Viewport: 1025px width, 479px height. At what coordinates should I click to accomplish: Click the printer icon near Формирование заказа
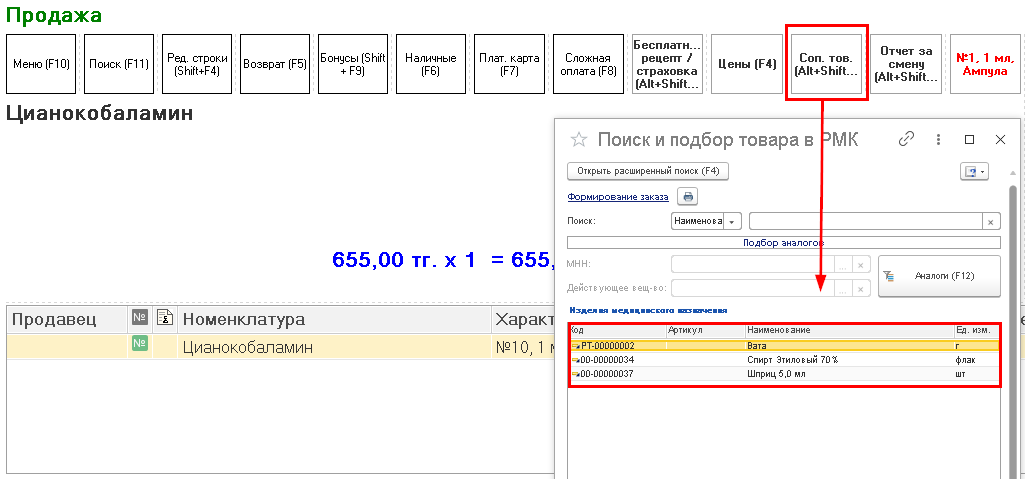pyautogui.click(x=687, y=197)
